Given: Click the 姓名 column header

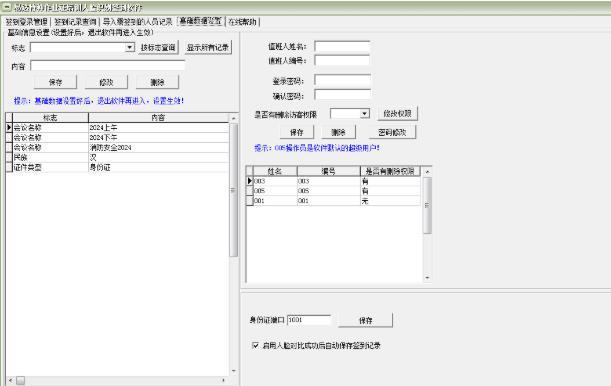Looking at the screenshot, I should click(275, 171).
